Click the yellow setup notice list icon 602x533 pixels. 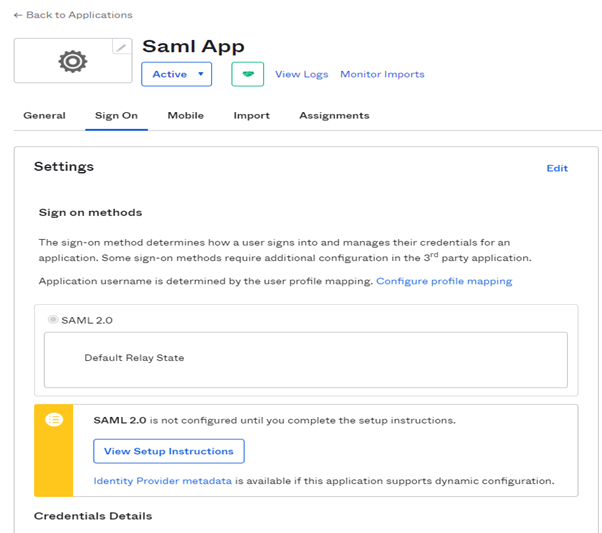(x=54, y=420)
